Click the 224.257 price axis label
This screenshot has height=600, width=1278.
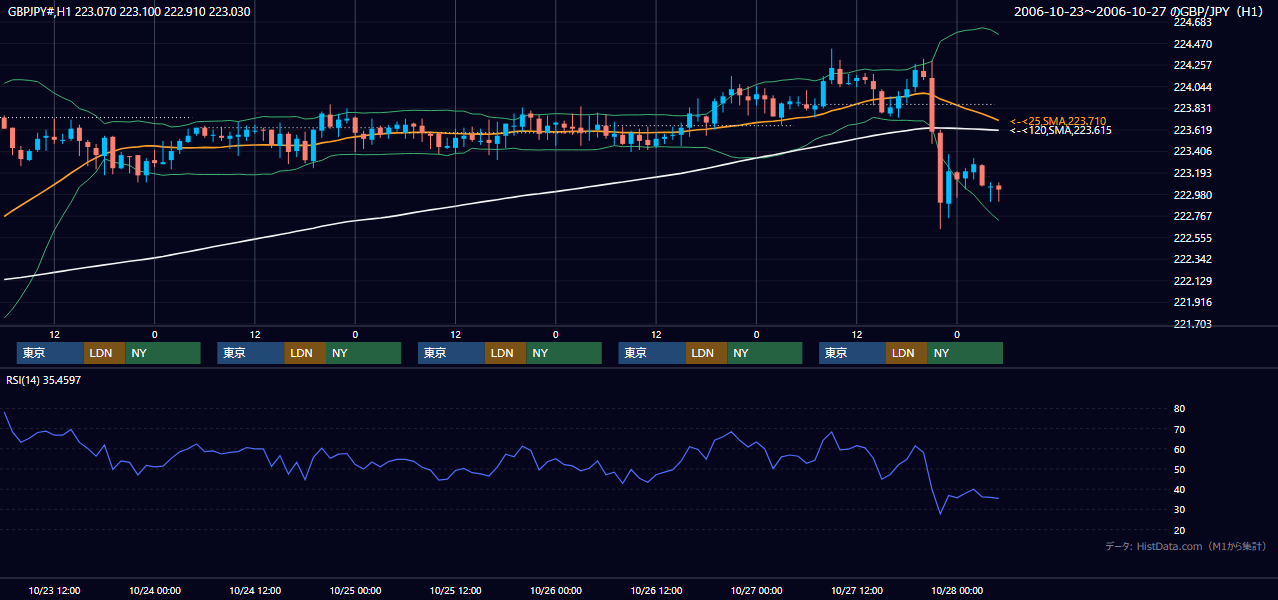click(1192, 65)
